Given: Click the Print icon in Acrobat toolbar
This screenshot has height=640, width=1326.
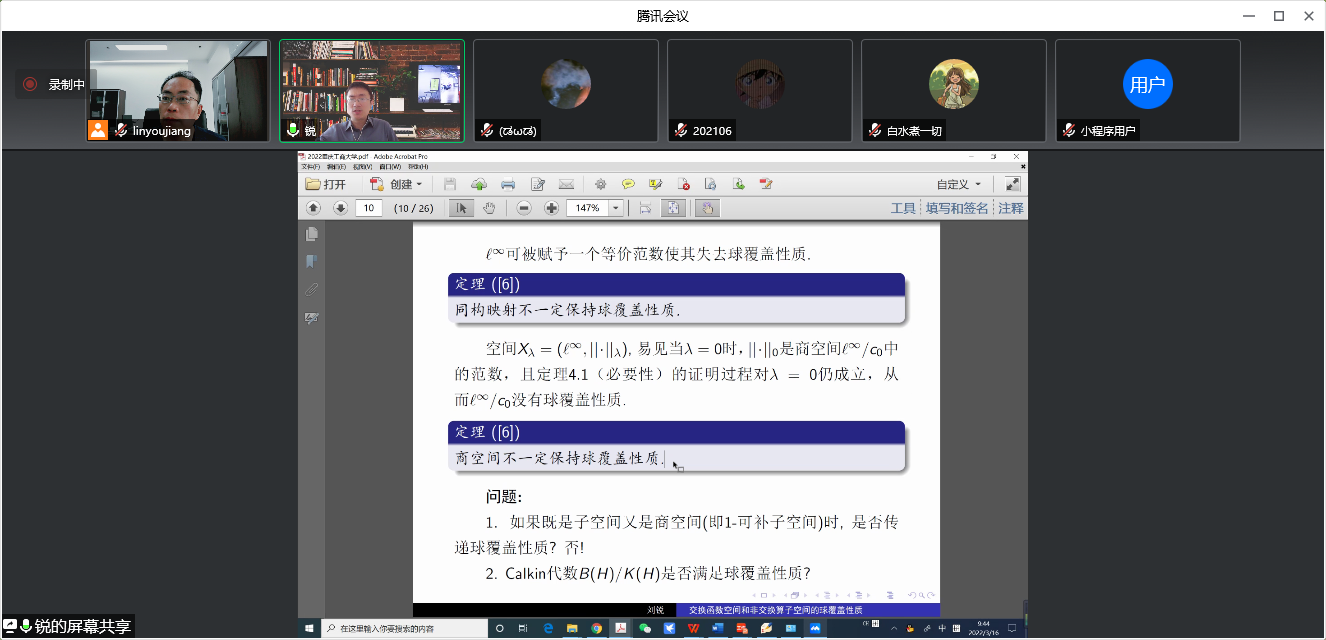Looking at the screenshot, I should click(x=508, y=184).
